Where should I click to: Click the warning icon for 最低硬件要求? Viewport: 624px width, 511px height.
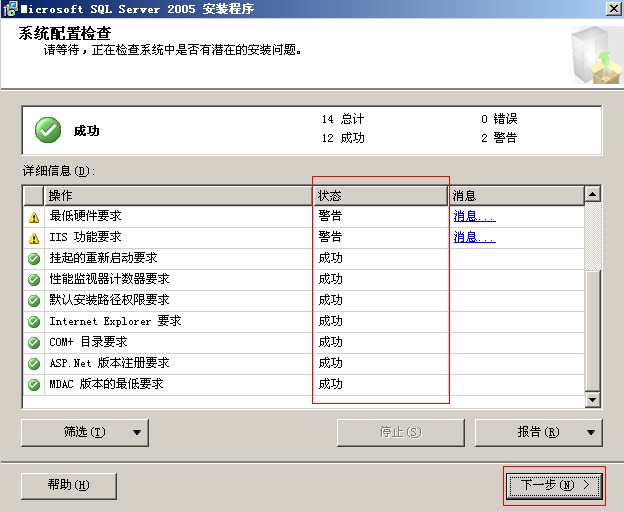(34, 217)
